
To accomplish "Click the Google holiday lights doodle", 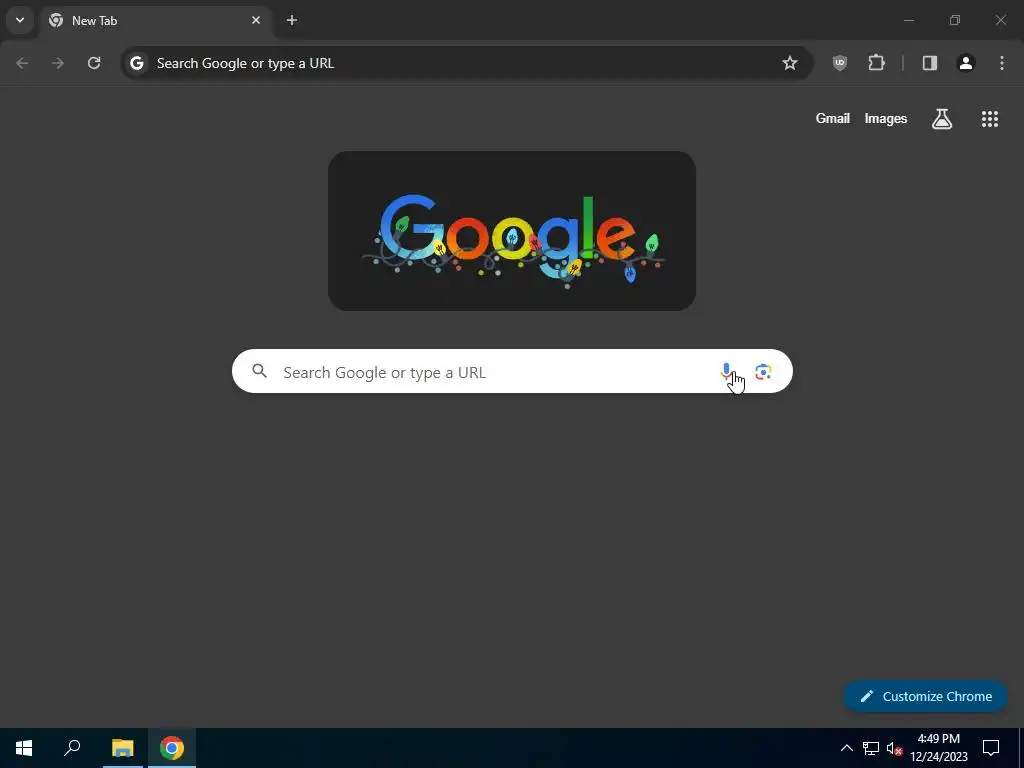I will (512, 231).
